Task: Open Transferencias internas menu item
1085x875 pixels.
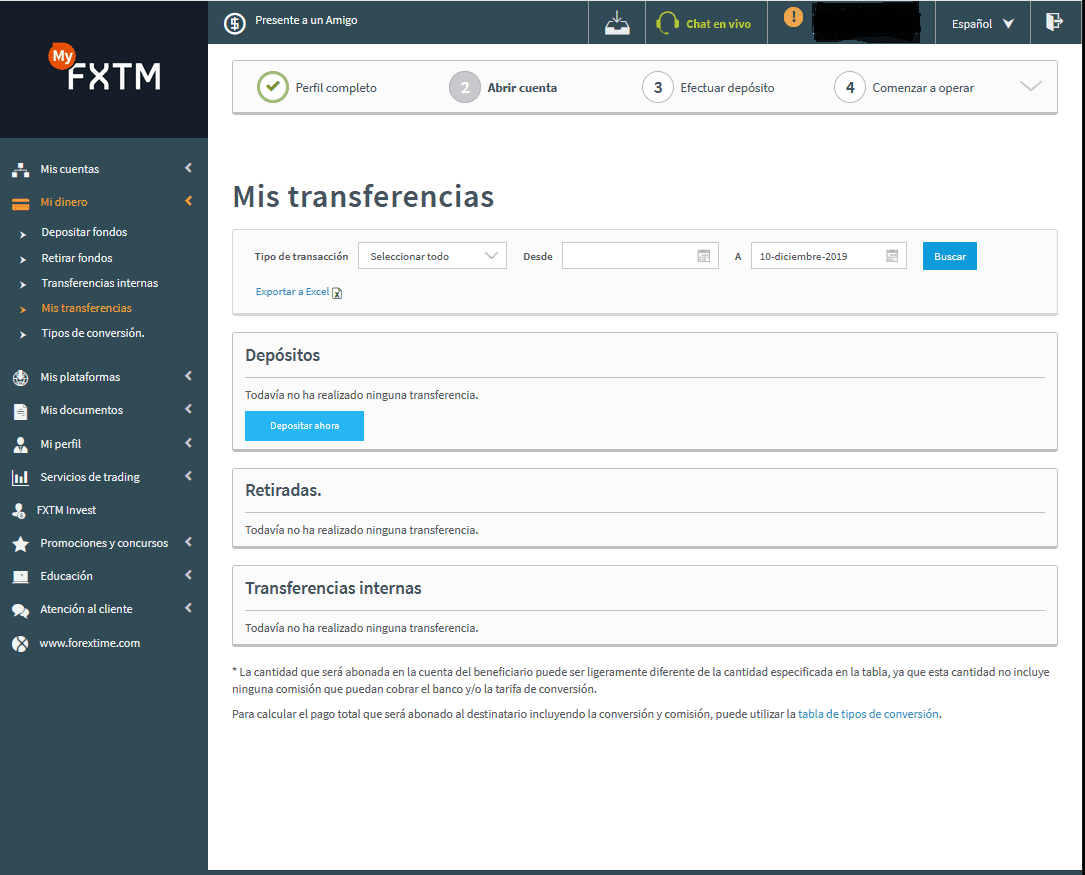Action: tap(99, 283)
